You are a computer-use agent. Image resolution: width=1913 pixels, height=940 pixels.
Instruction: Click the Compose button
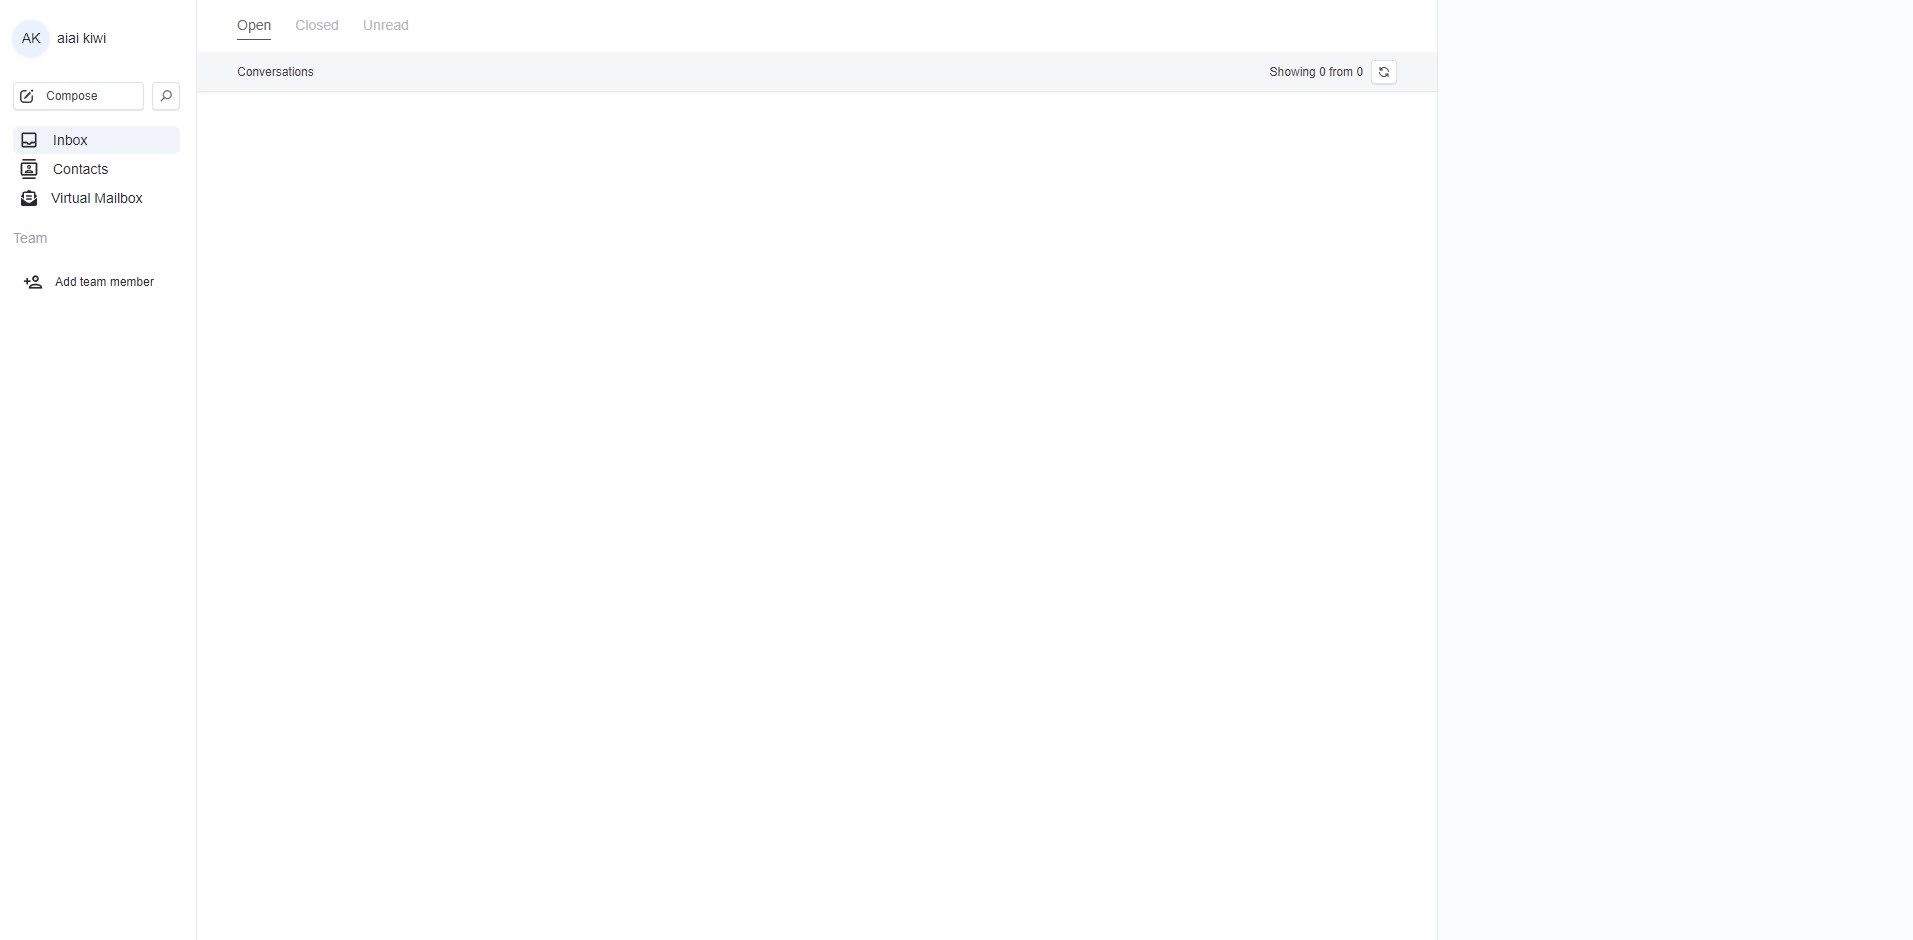click(x=78, y=96)
